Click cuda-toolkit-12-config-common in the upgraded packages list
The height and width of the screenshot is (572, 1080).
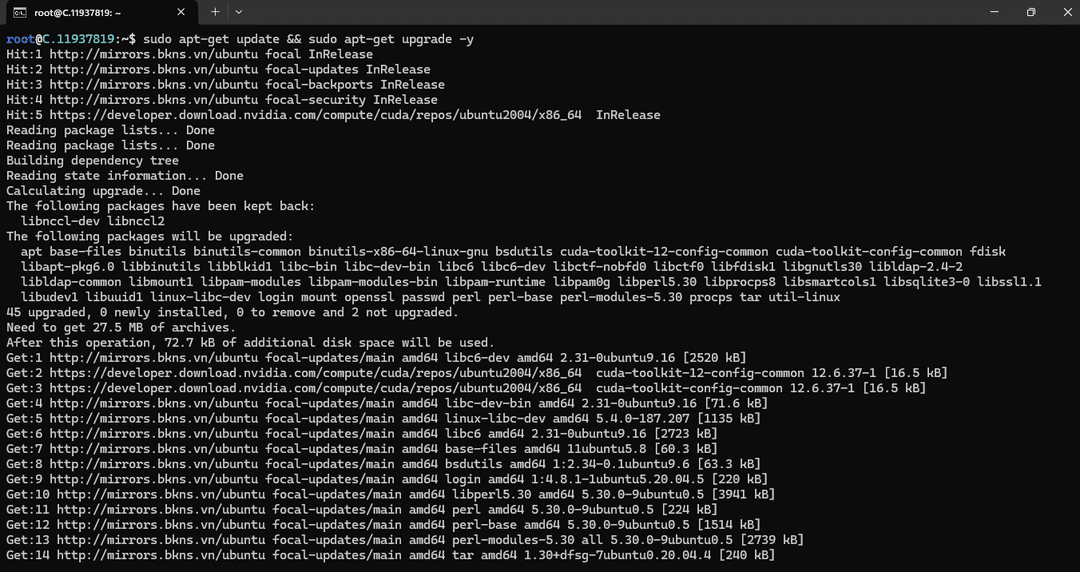coord(664,252)
